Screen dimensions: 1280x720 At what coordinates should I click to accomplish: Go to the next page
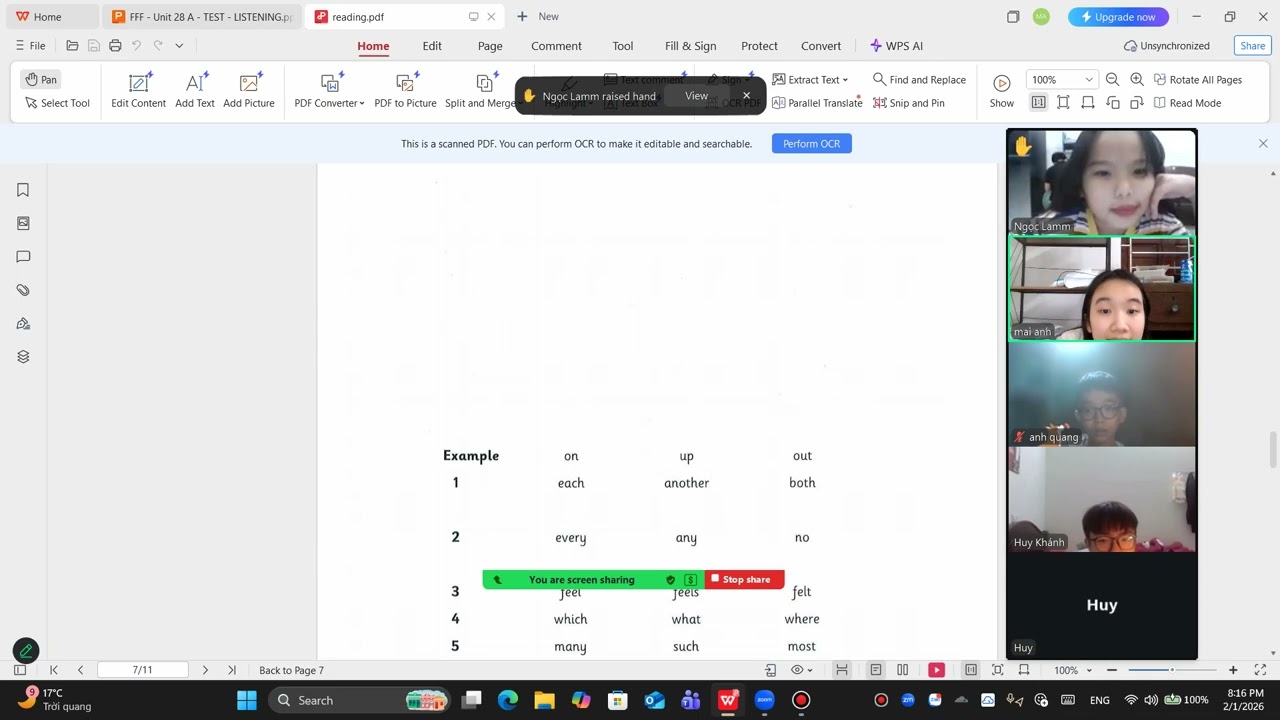pos(205,670)
